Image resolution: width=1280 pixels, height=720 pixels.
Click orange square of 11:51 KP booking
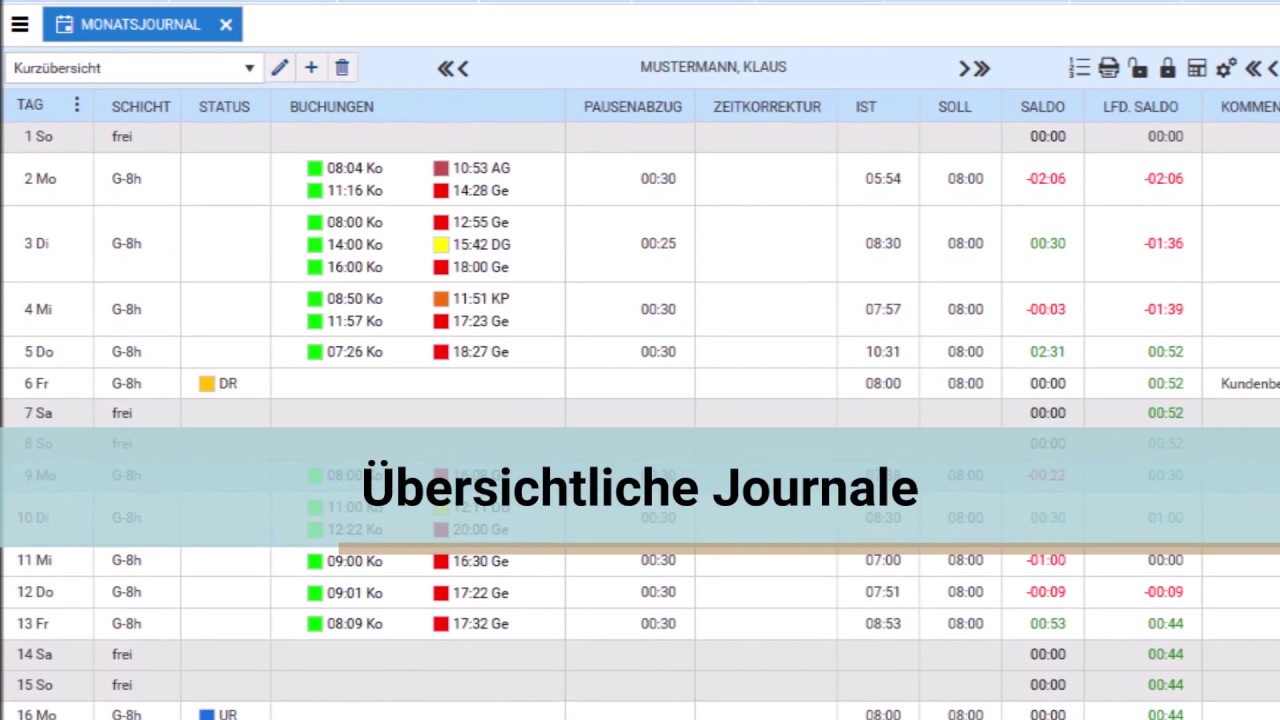[x=441, y=298]
